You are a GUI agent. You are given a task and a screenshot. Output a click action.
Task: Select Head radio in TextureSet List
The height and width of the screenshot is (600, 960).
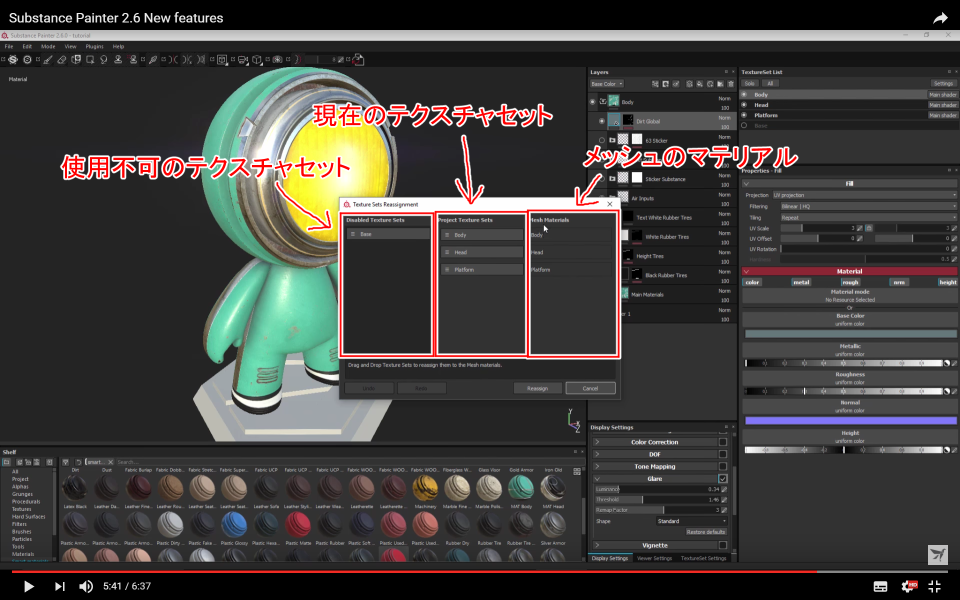(744, 105)
